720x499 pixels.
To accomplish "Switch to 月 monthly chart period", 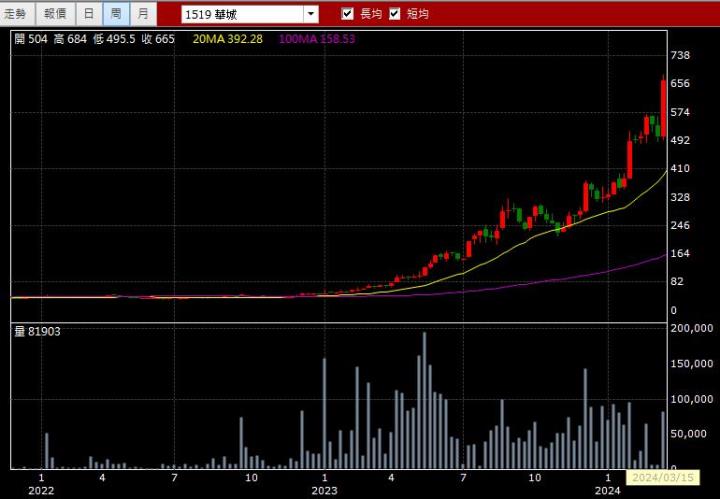I will point(144,14).
